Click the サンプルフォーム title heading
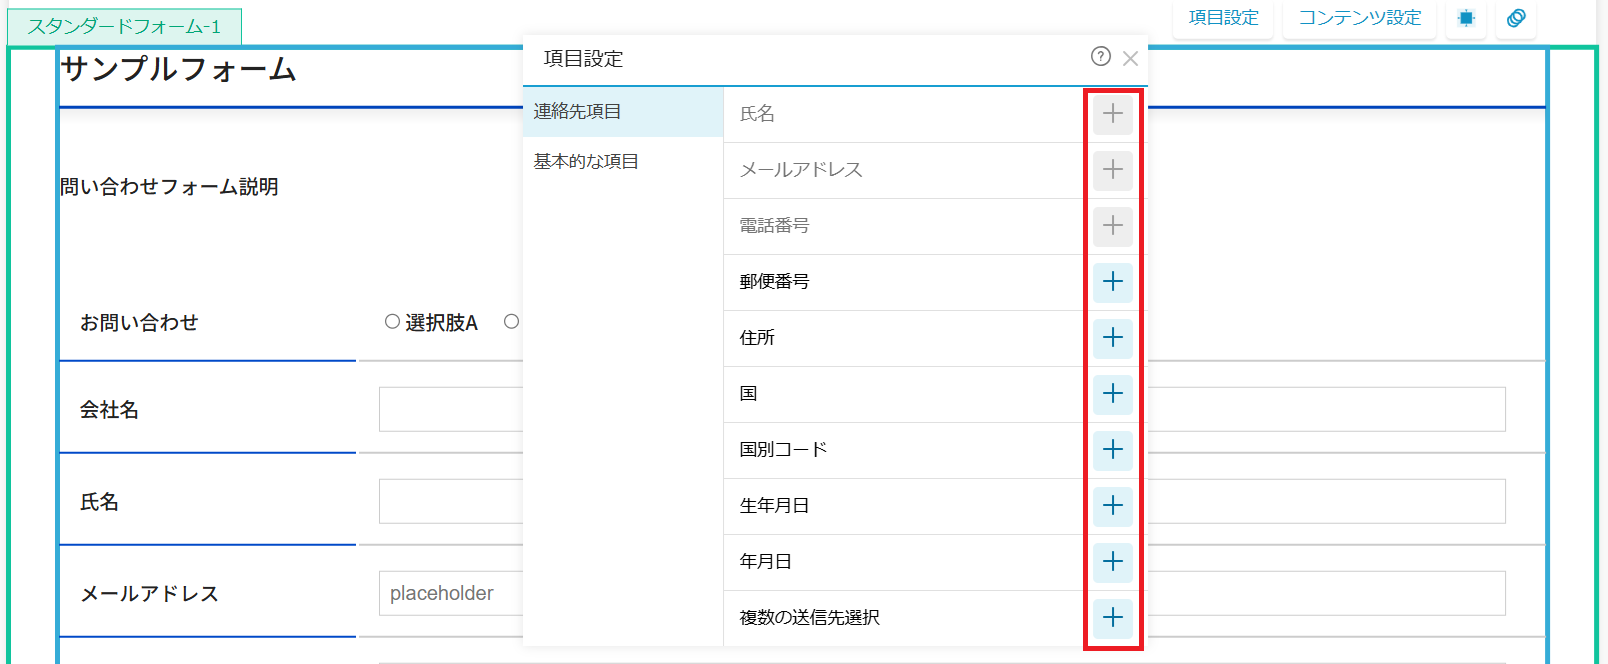 (x=179, y=70)
